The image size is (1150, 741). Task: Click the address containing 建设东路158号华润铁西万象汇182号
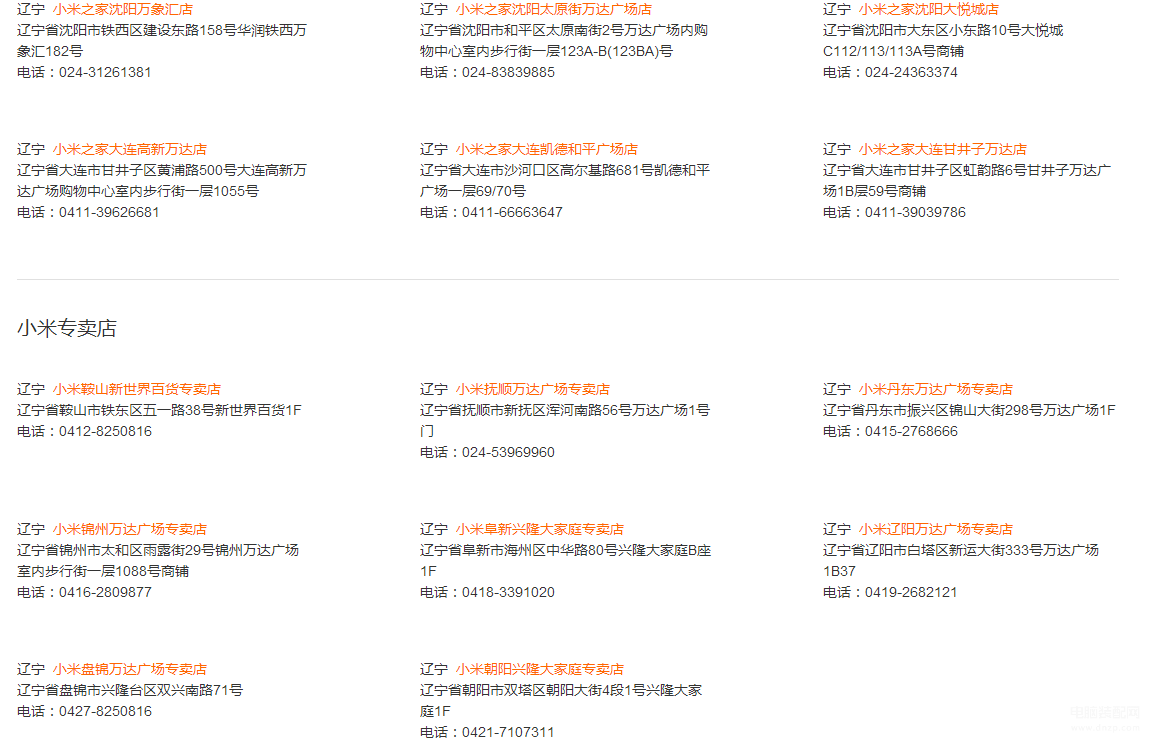162,41
